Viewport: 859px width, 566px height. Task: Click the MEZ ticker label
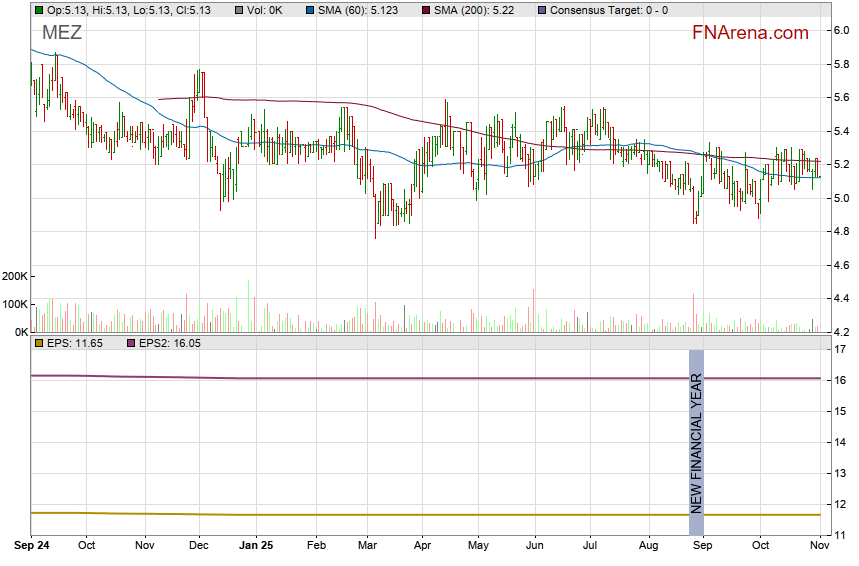click(x=62, y=33)
